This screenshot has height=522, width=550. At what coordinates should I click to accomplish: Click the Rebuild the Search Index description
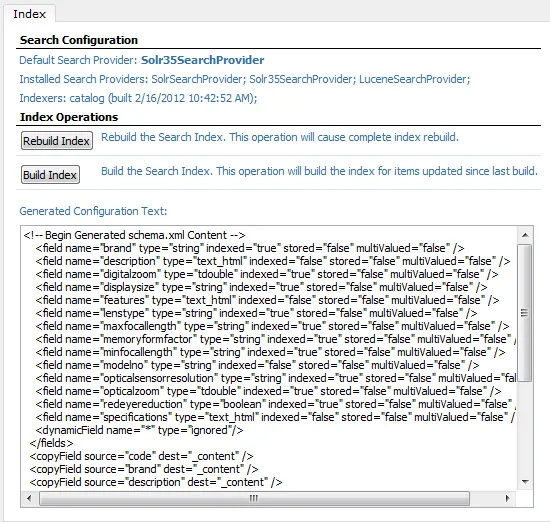click(280, 137)
